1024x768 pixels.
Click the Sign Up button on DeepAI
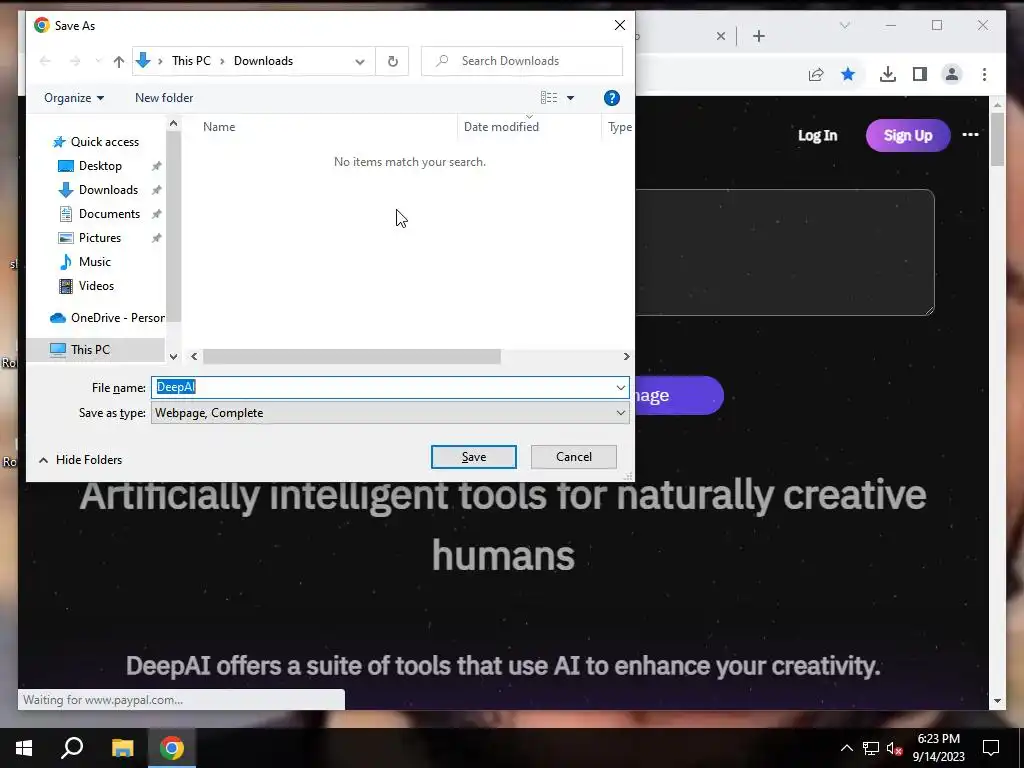point(908,135)
